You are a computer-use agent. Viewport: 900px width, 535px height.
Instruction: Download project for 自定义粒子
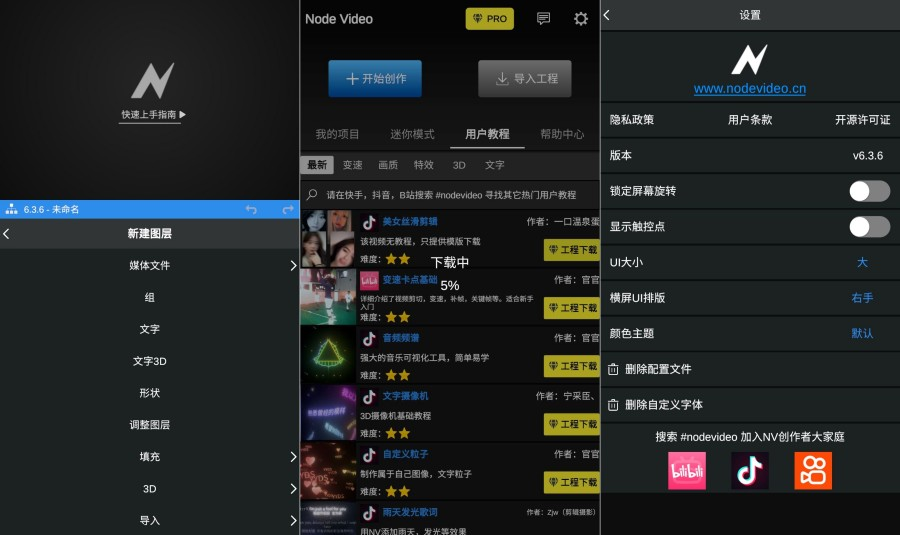(x=572, y=482)
